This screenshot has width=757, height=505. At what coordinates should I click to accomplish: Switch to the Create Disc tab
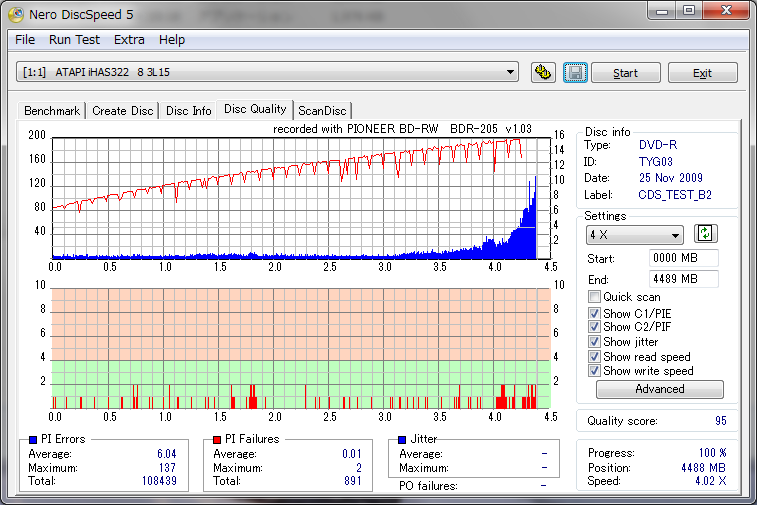[x=123, y=111]
